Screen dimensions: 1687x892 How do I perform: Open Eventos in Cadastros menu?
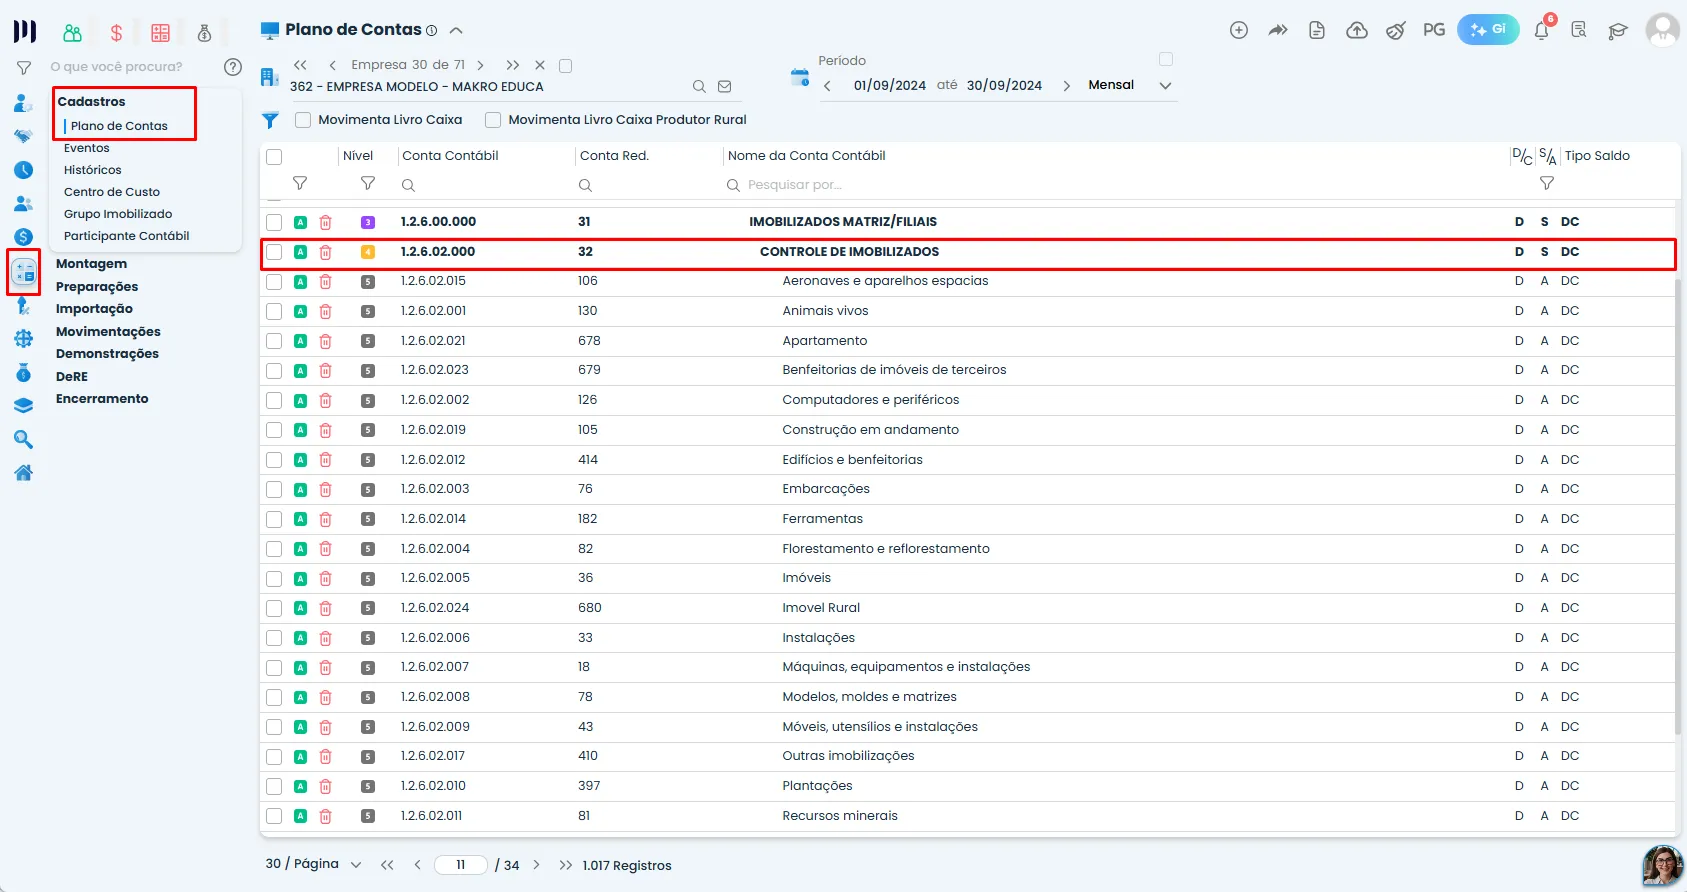(x=87, y=148)
